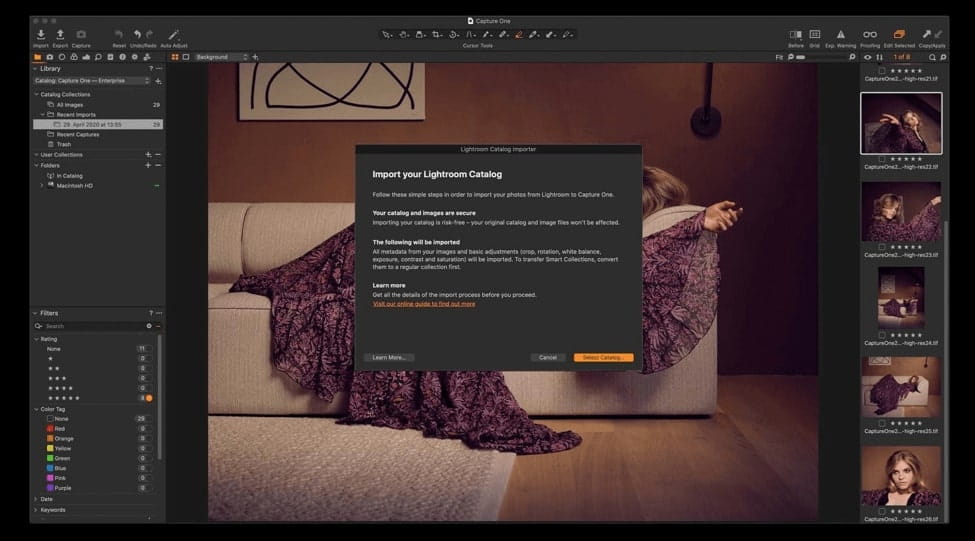Image resolution: width=975 pixels, height=541 pixels.
Task: Click the browser sort order arrows icon
Action: 879,57
